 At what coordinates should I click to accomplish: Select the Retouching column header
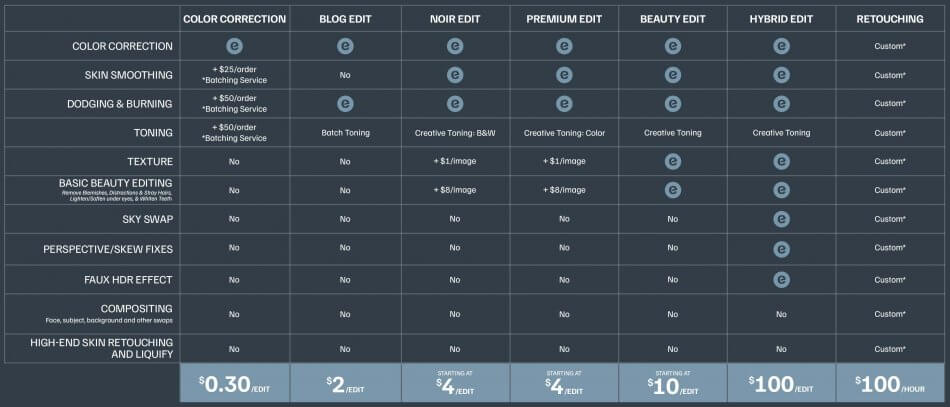tap(889, 18)
